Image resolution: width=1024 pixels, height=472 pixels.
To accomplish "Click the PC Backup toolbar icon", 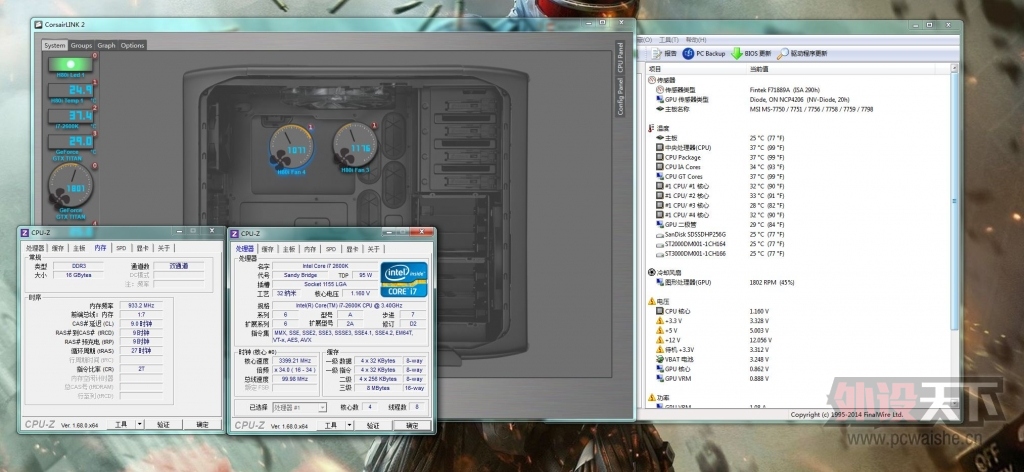I will (688, 54).
